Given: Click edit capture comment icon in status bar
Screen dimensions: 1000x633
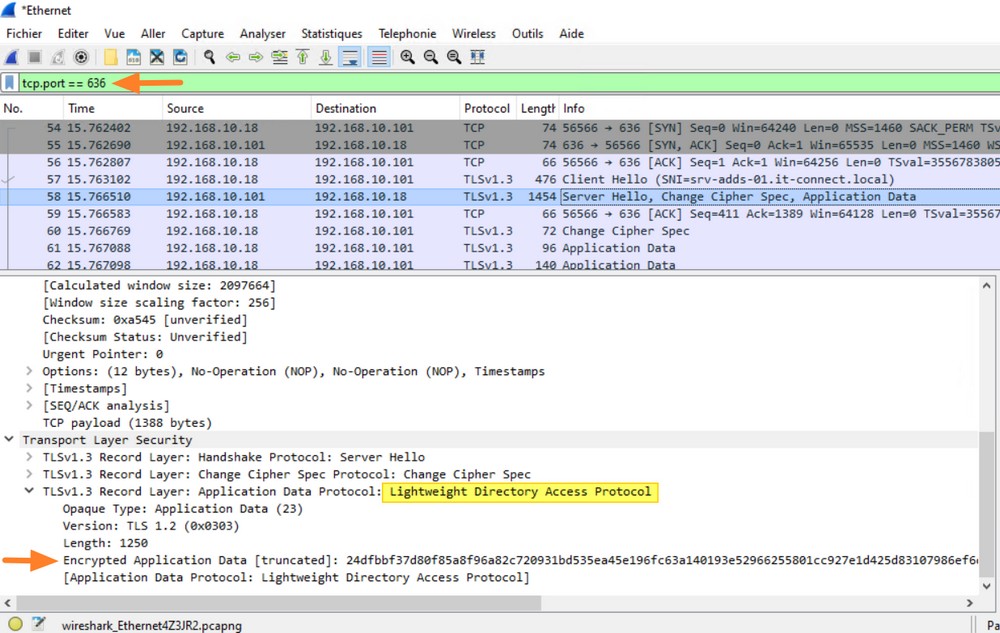Looking at the screenshot, I should [38, 624].
